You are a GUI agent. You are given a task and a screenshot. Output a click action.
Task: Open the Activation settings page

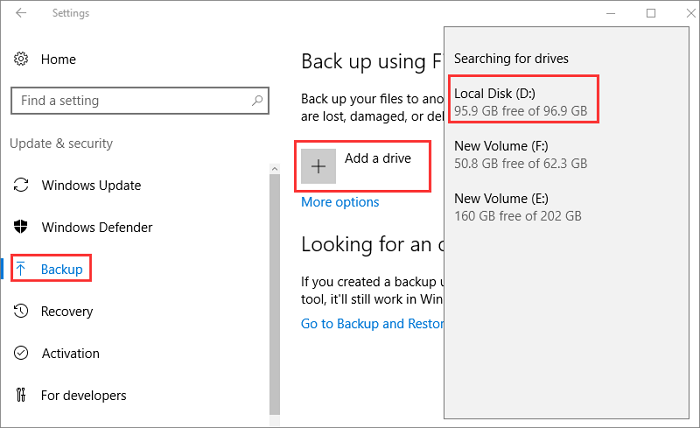tap(70, 354)
